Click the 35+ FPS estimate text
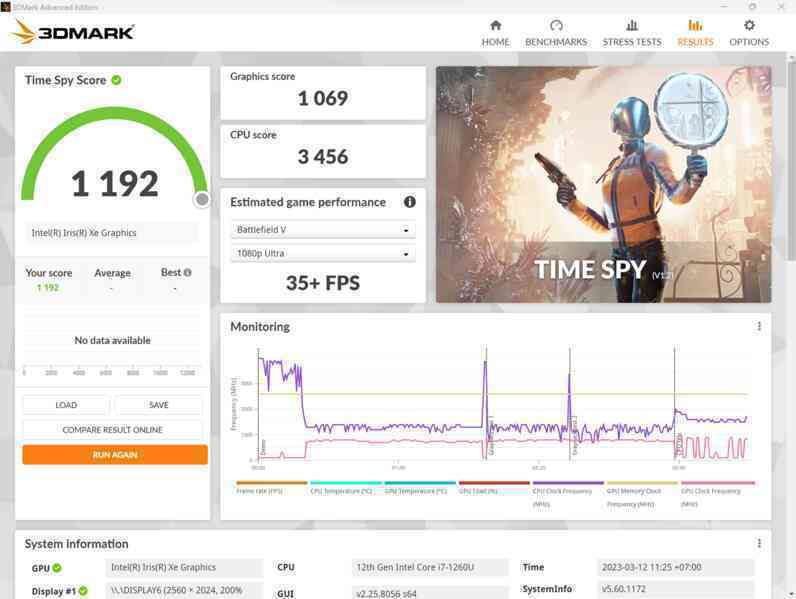 point(323,283)
